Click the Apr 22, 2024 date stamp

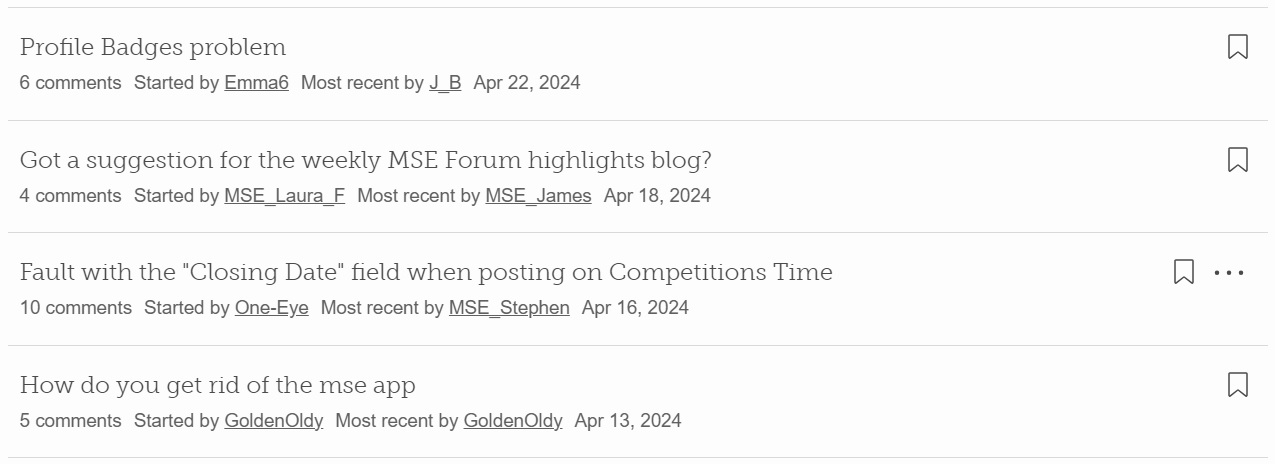pyautogui.click(x=527, y=83)
